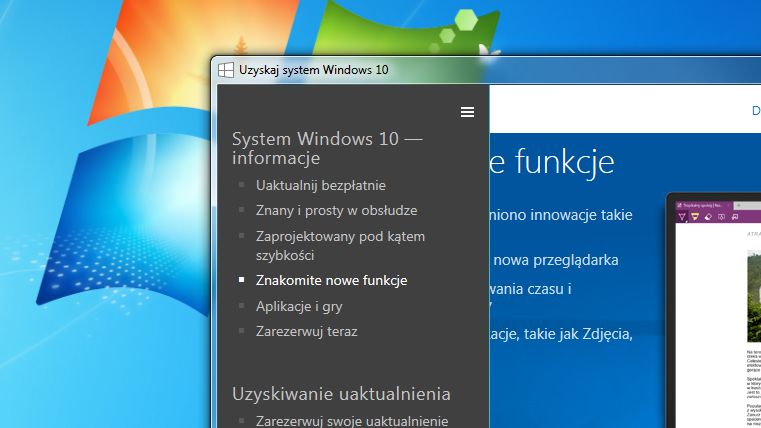
Task: Click the 'Uzyskaj system Windows 10' title text
Action: [314, 70]
